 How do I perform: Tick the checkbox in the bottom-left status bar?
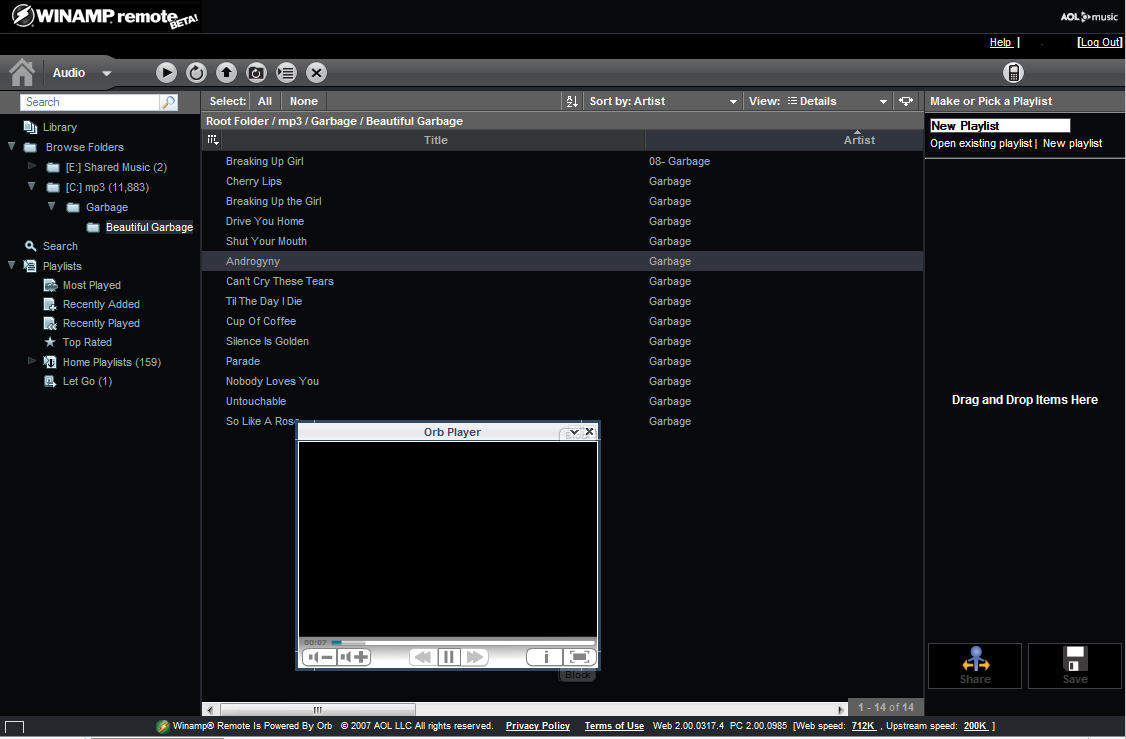14,725
